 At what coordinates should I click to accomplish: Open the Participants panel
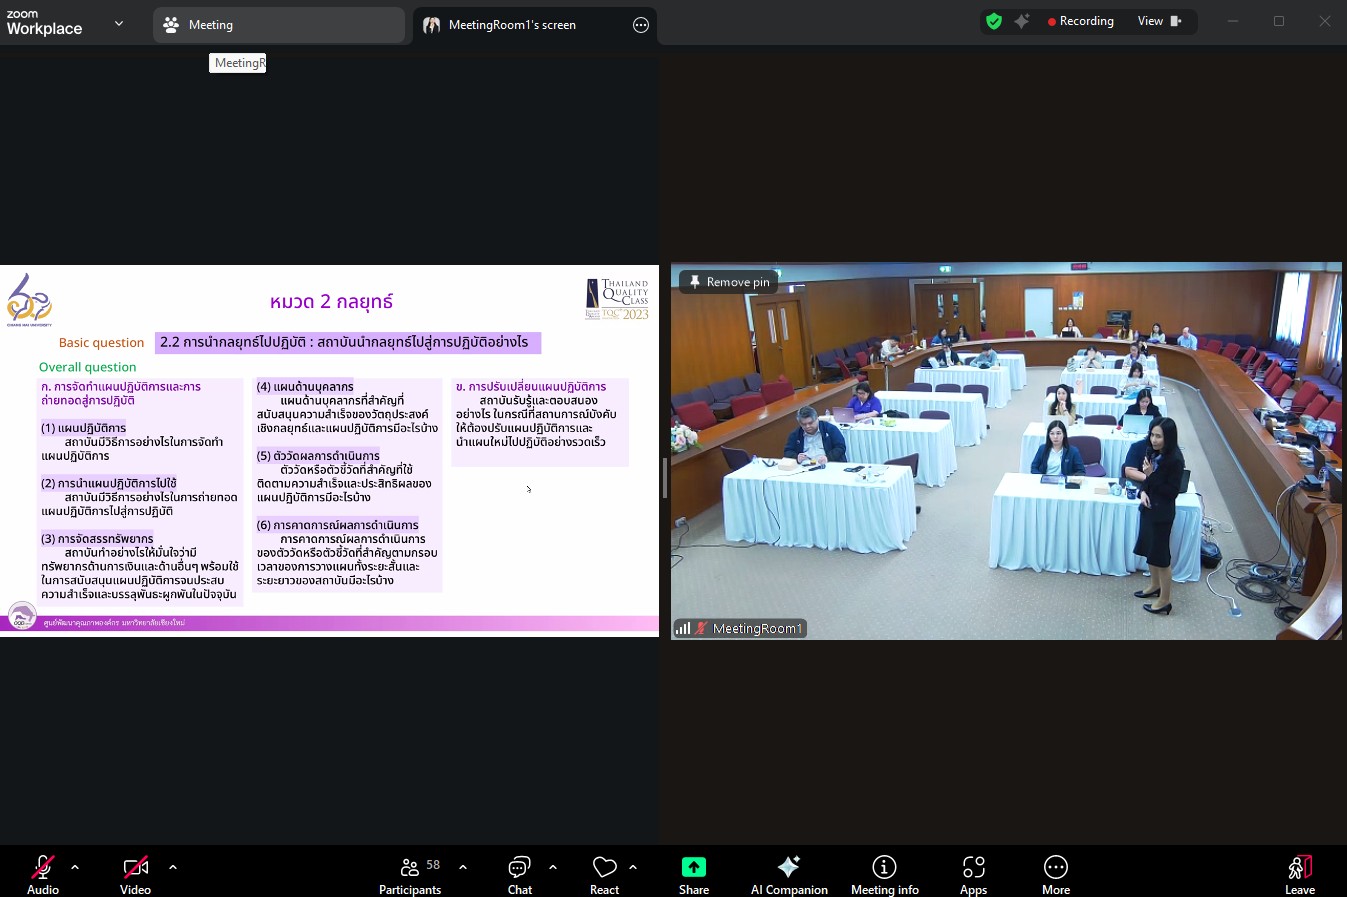coord(410,872)
